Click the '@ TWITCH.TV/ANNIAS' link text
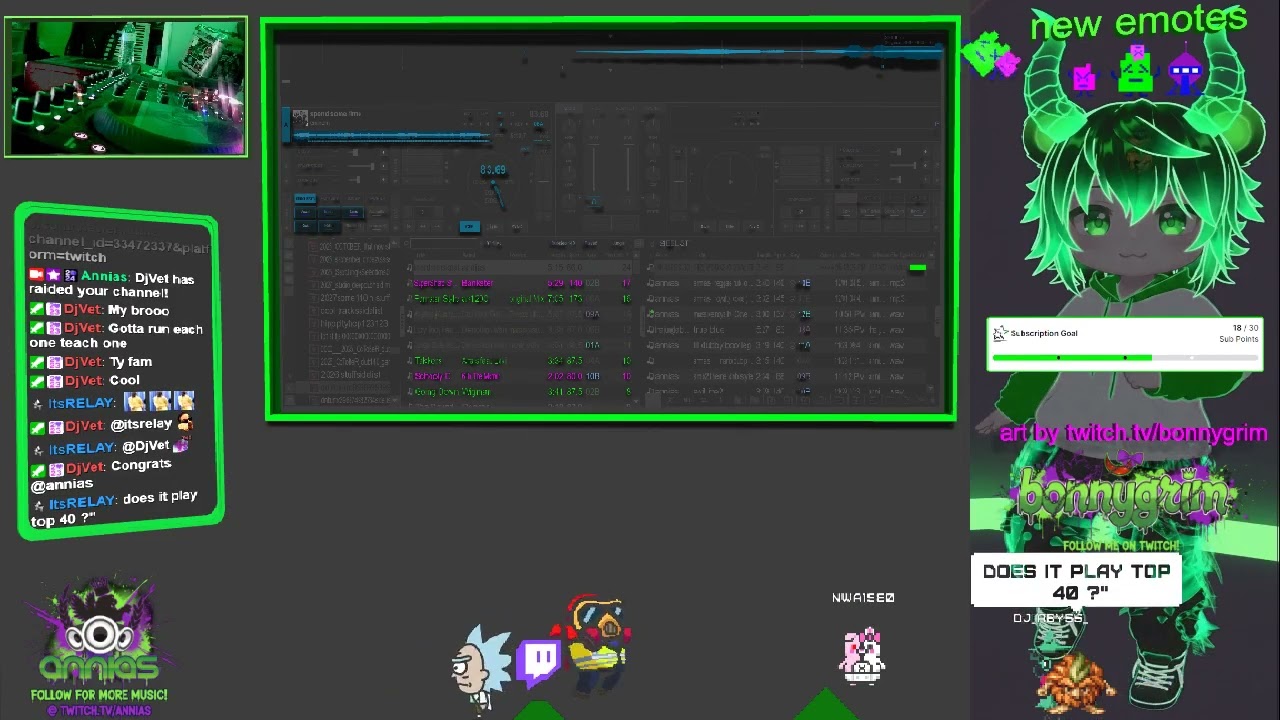The width and height of the screenshot is (1280, 720). (98, 711)
